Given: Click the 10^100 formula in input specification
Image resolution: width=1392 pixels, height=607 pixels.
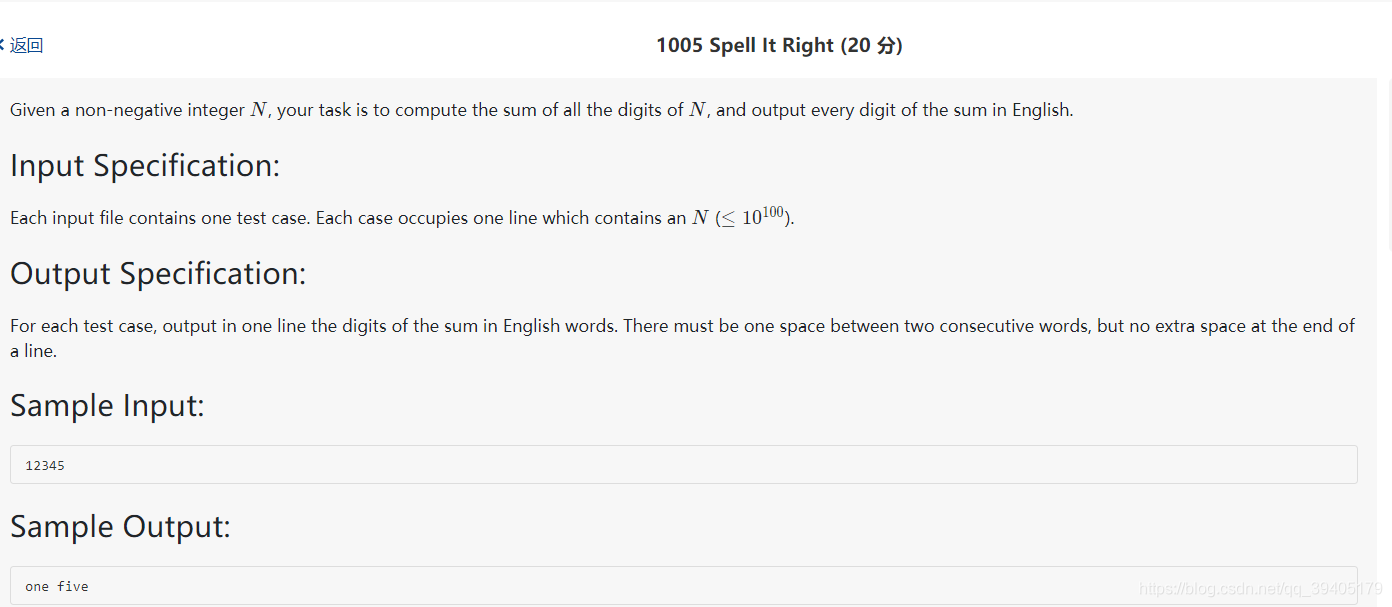Looking at the screenshot, I should 764,215.
